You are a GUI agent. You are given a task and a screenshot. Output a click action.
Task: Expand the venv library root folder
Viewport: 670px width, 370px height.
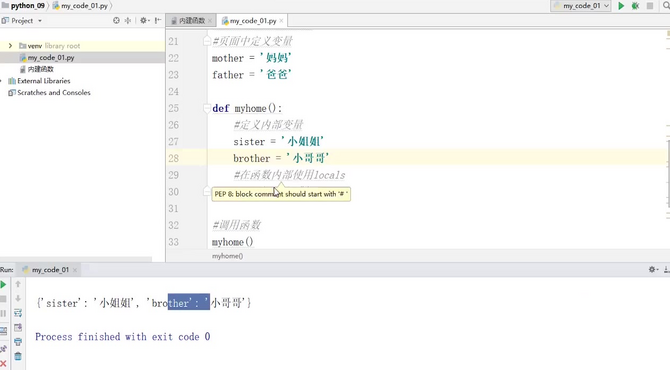click(x=10, y=46)
